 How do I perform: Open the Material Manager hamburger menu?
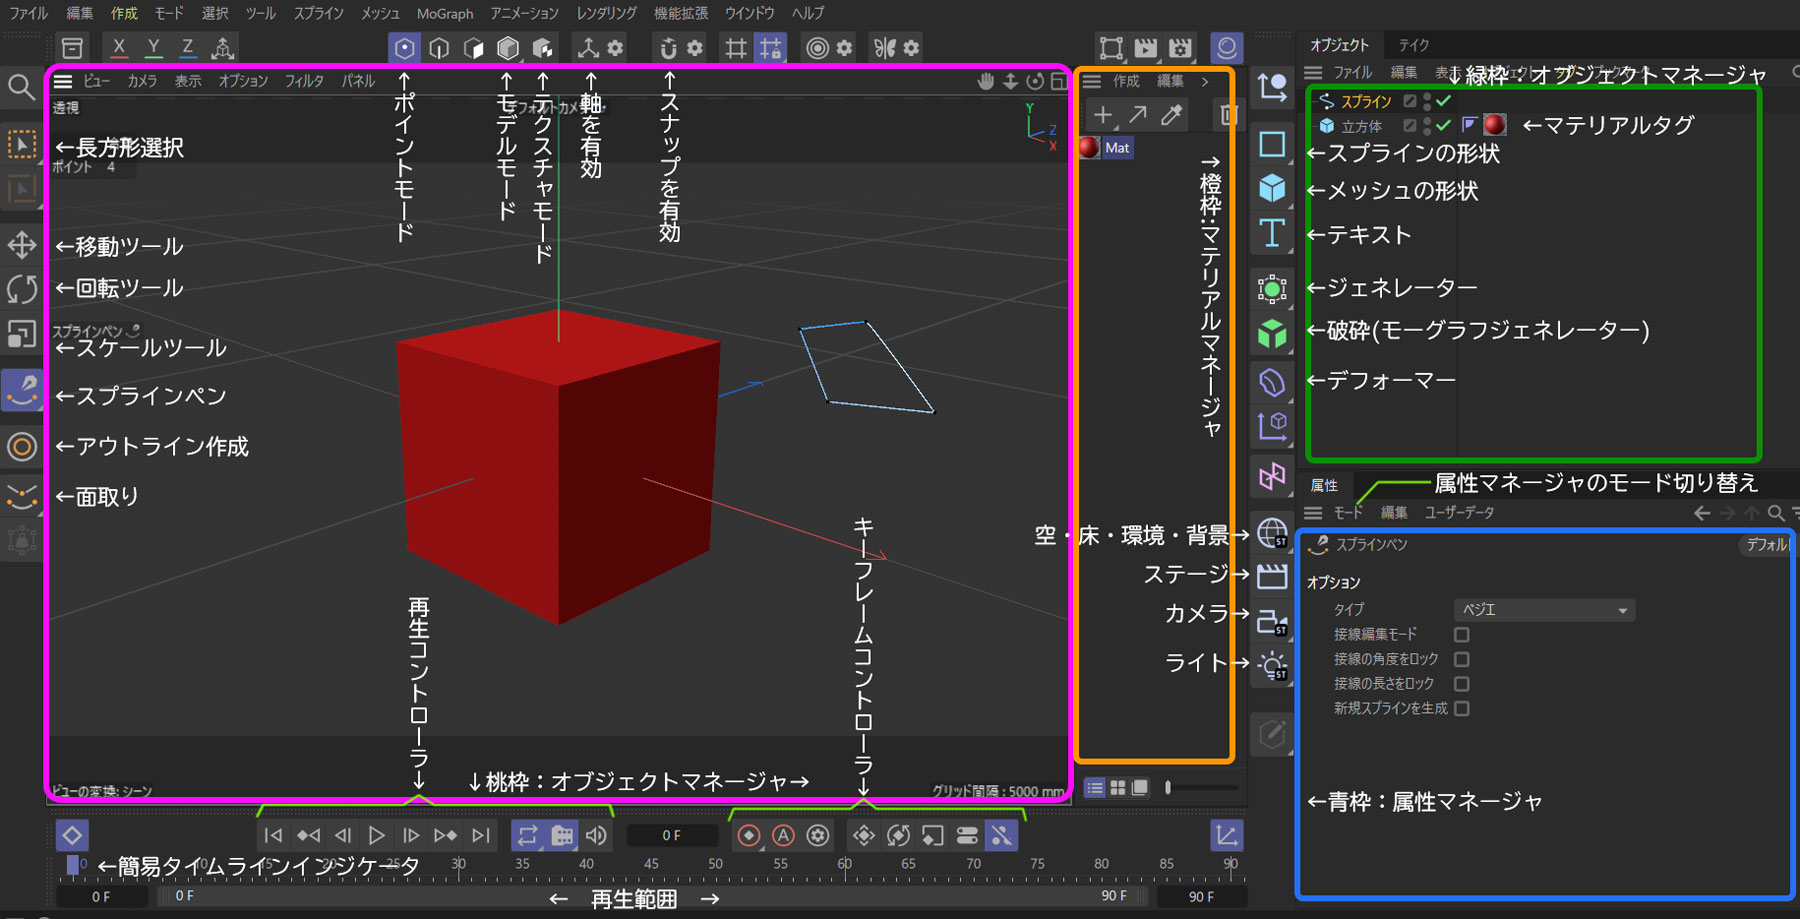1092,82
